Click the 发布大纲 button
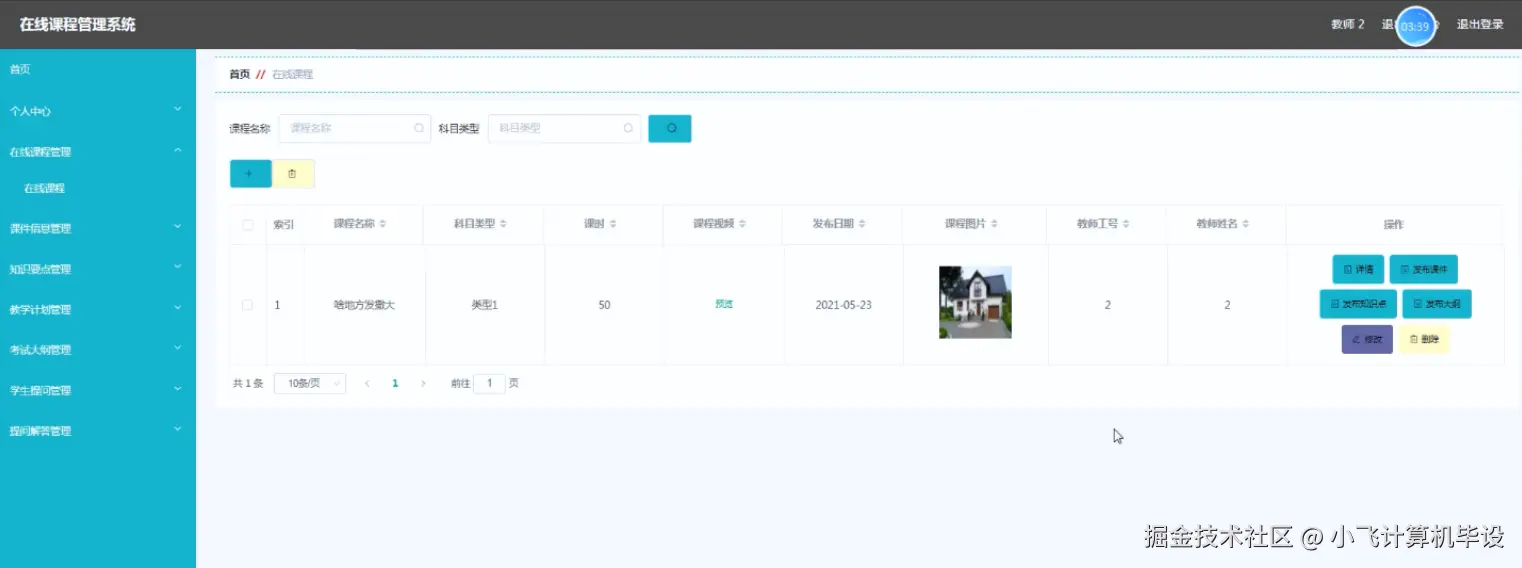Viewport: 1522px width, 568px height. 1437,304
